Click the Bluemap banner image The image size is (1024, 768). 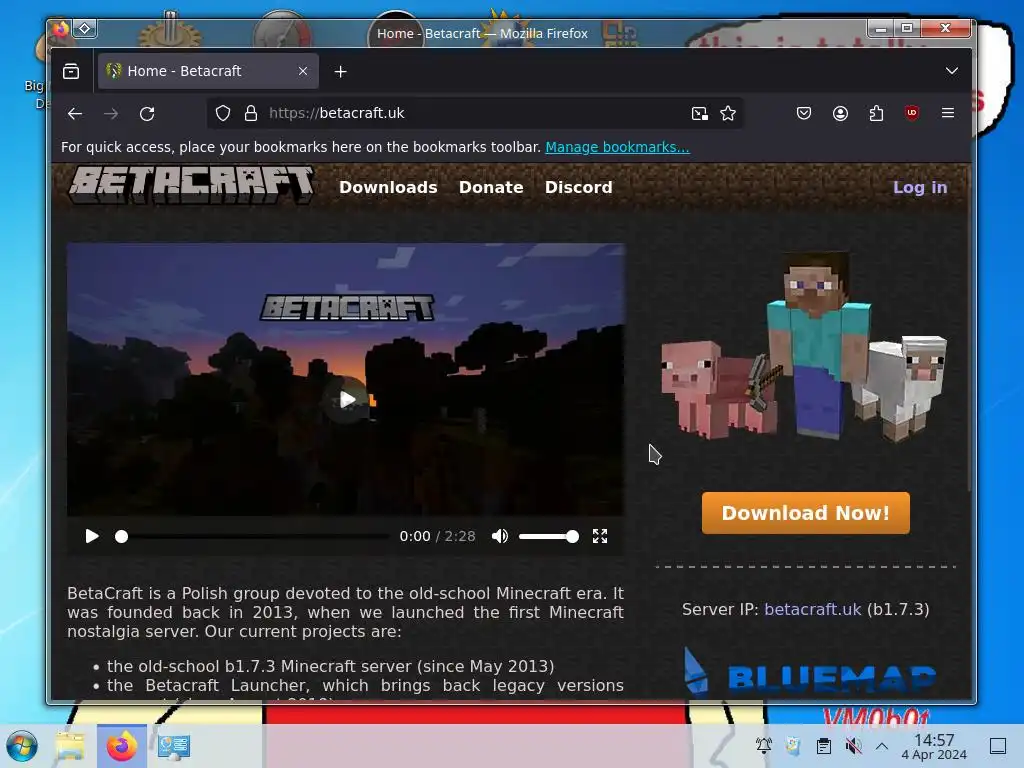tap(810, 673)
